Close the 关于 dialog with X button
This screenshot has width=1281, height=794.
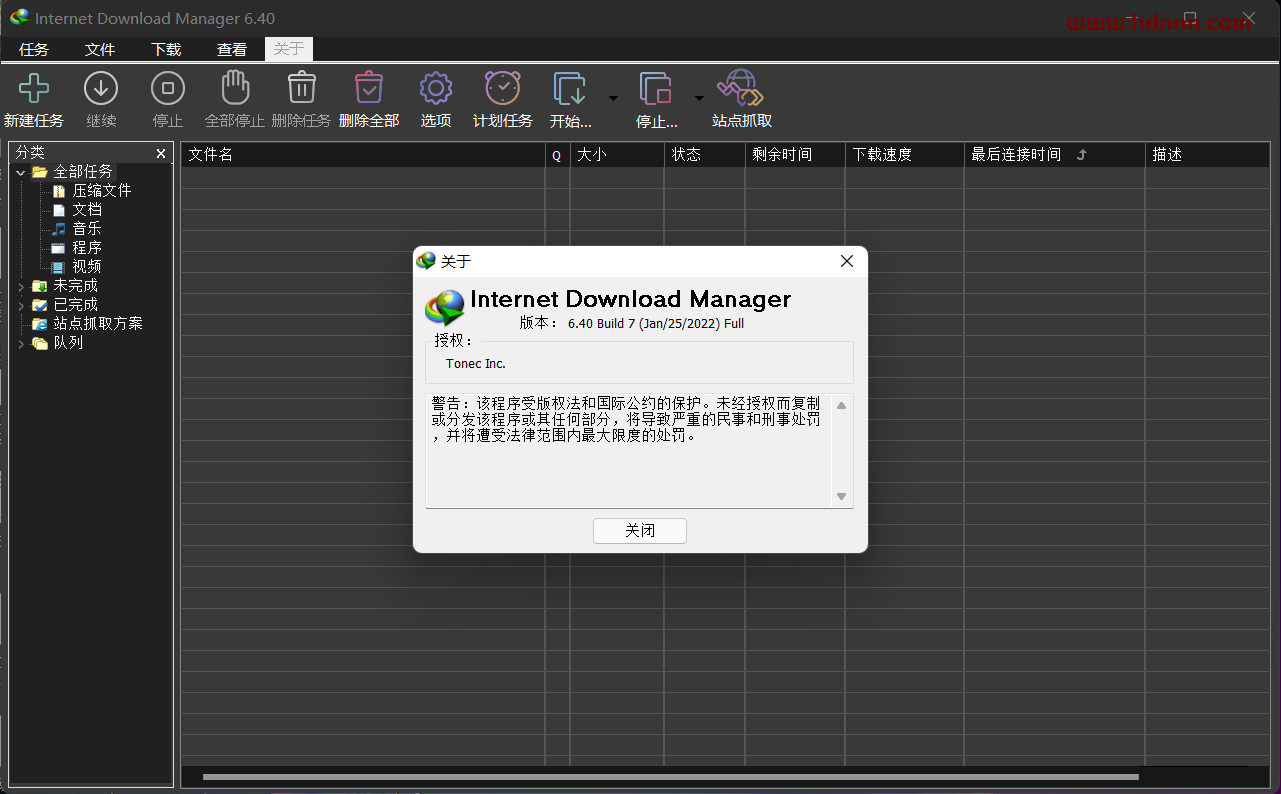[x=847, y=261]
